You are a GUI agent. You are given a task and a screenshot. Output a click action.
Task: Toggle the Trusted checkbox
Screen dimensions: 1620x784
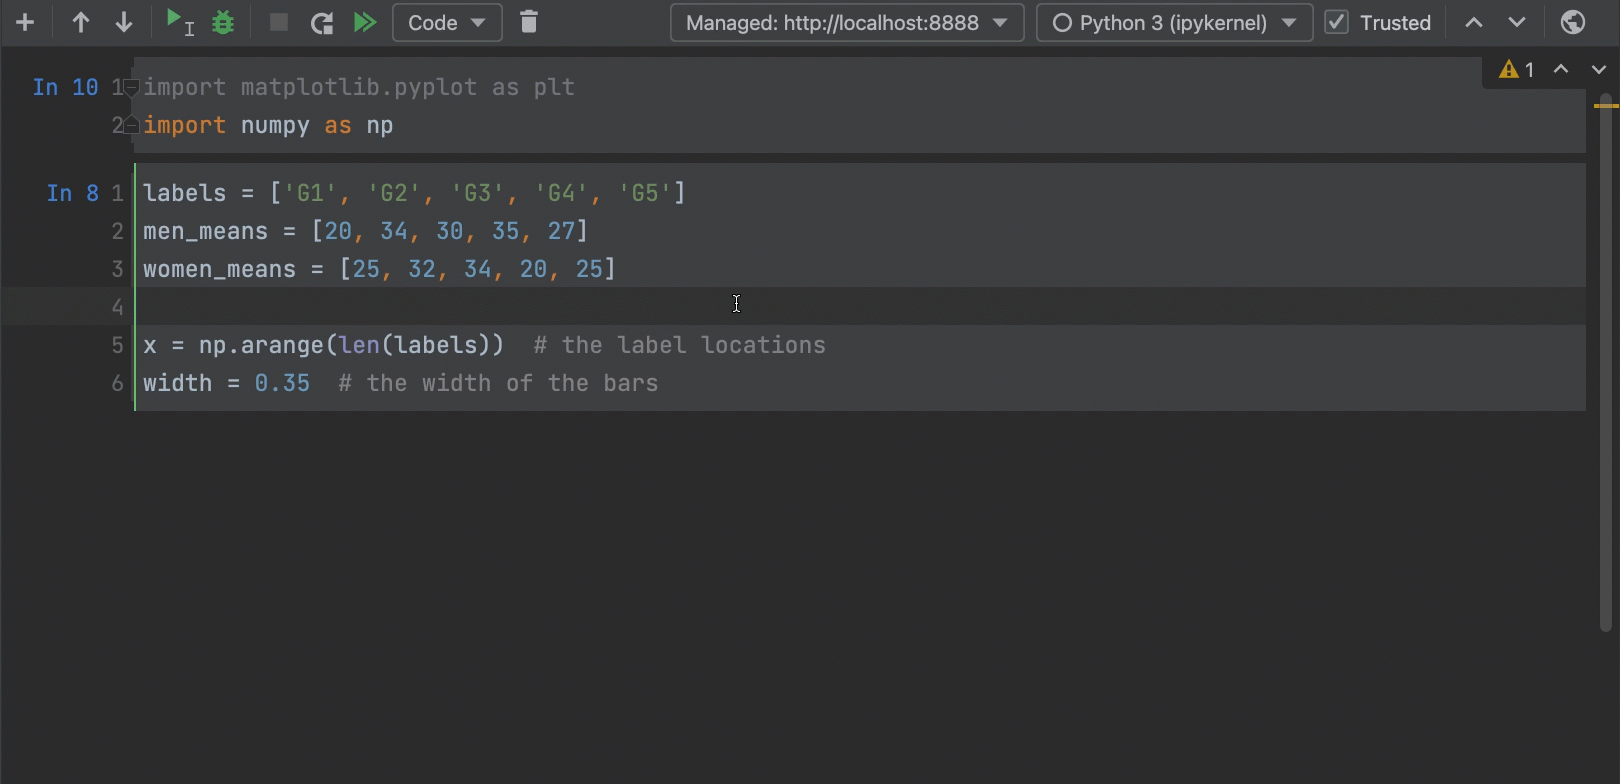(x=1336, y=22)
